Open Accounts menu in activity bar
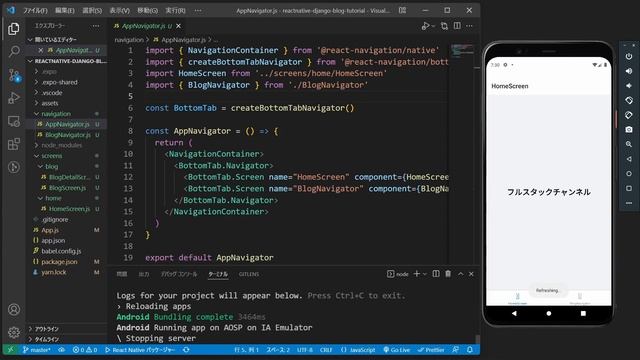The width and height of the screenshot is (640, 360). point(13,310)
